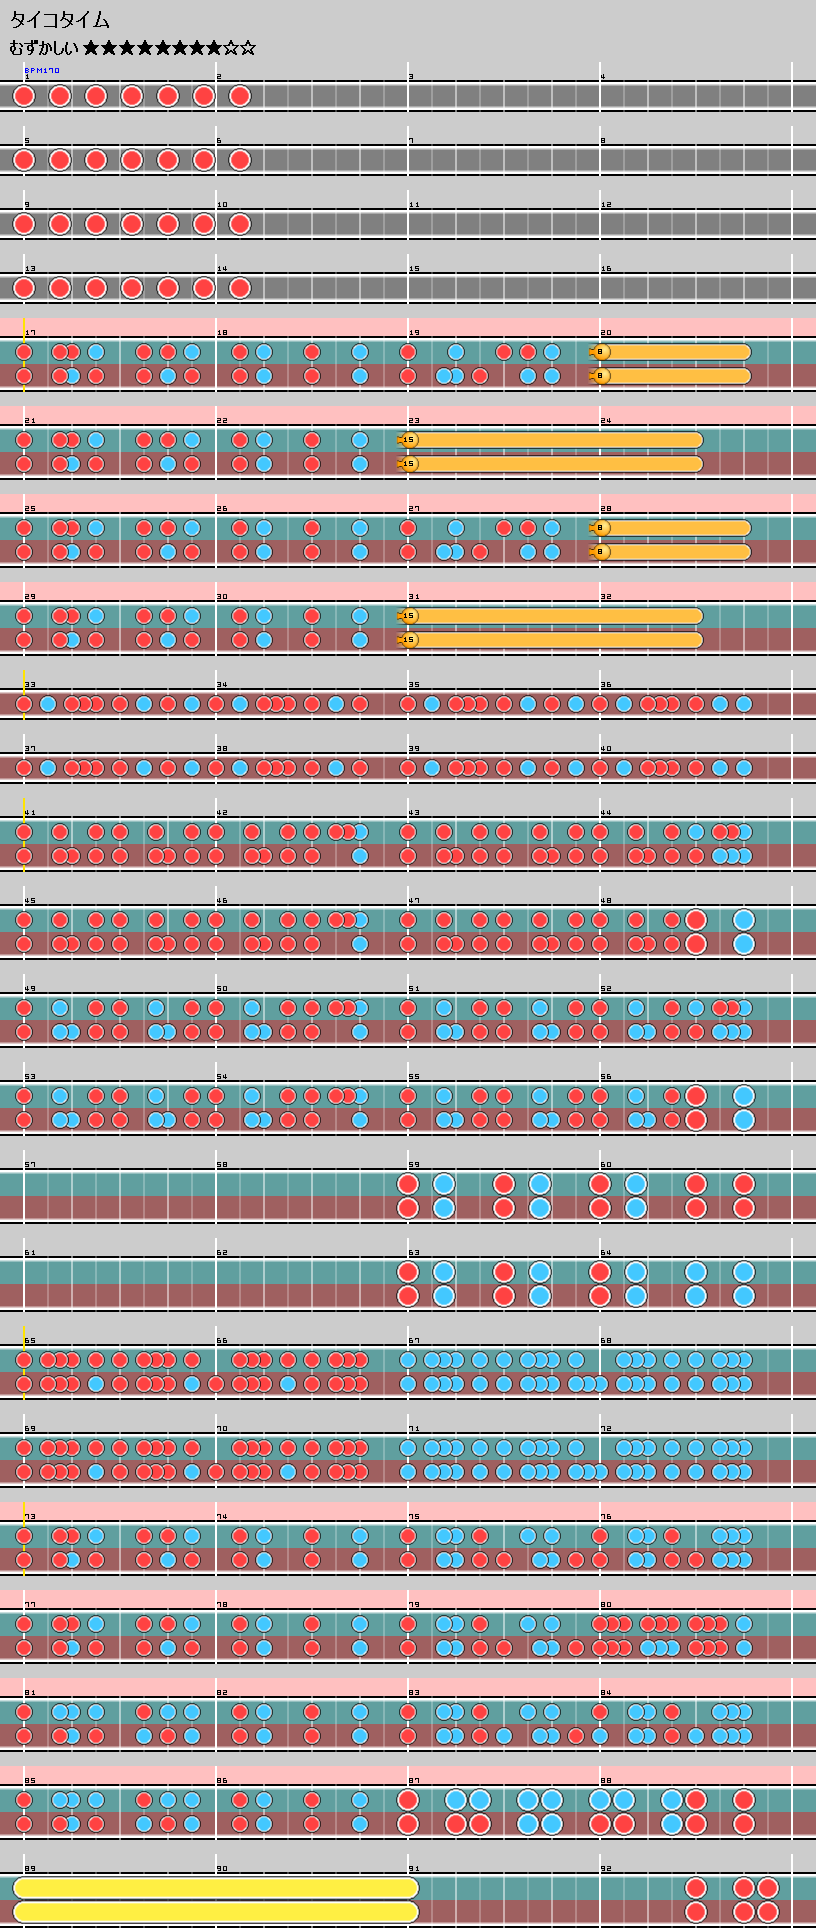Select the top-lane balloon note 15 in measure 23

click(408, 440)
